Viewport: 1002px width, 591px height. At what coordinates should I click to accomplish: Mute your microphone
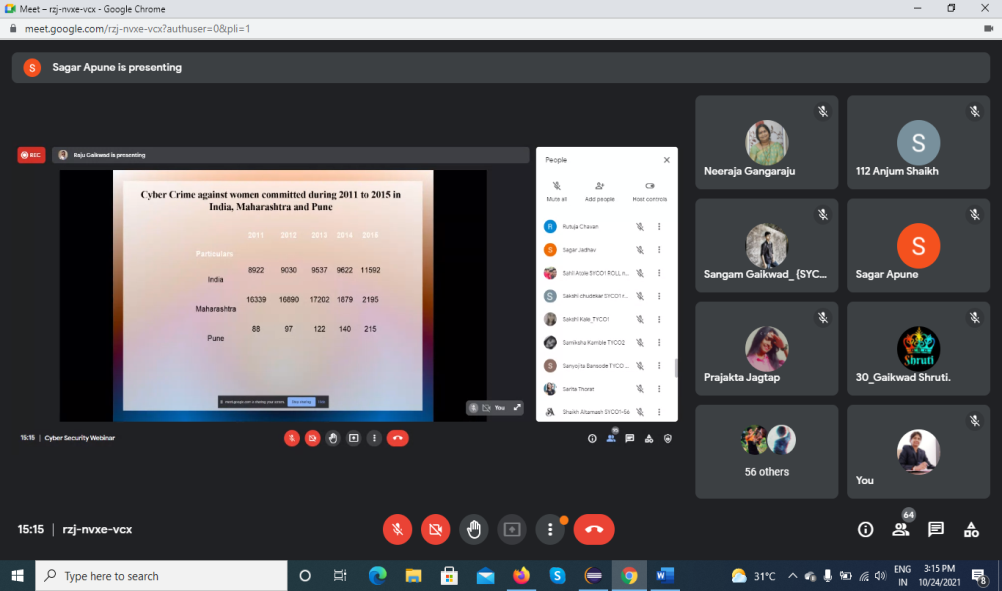coord(397,529)
